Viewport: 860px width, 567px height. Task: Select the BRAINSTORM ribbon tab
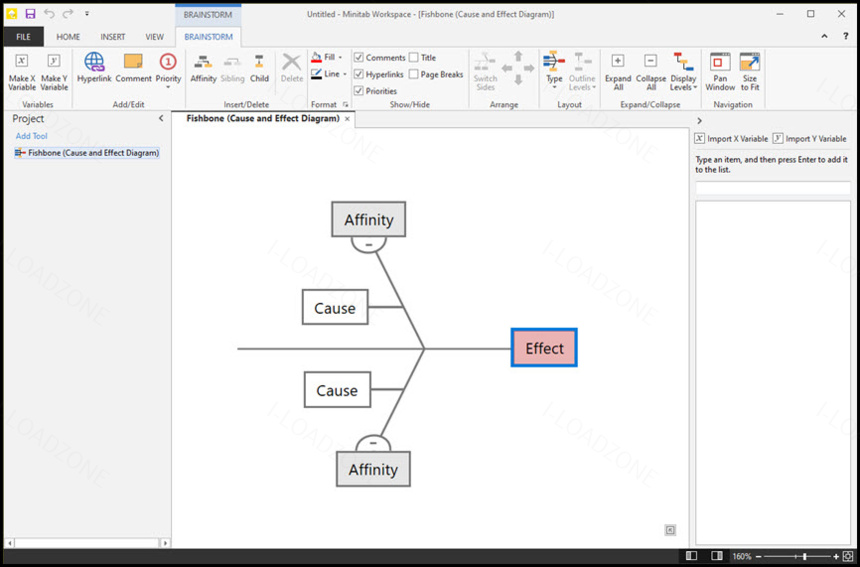coord(208,37)
